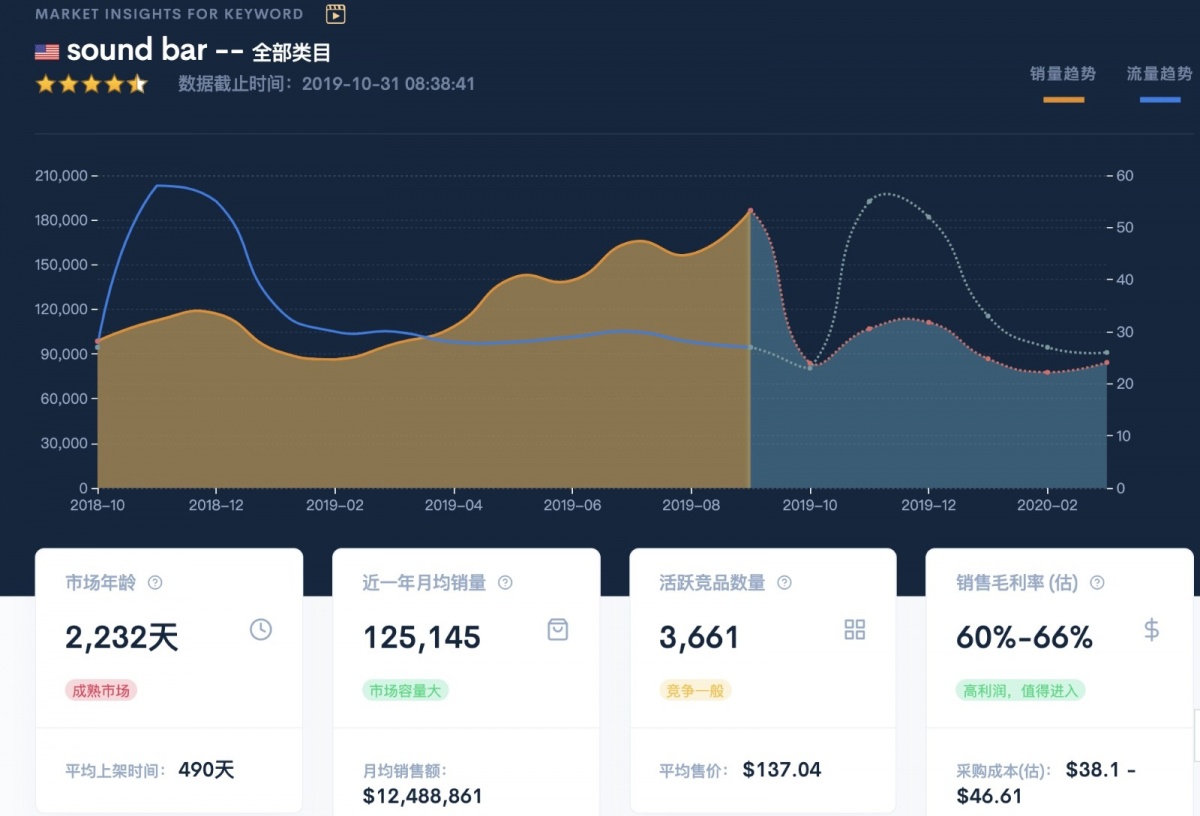
Task: Click the five-star rating under sound bar
Action: click(x=91, y=84)
